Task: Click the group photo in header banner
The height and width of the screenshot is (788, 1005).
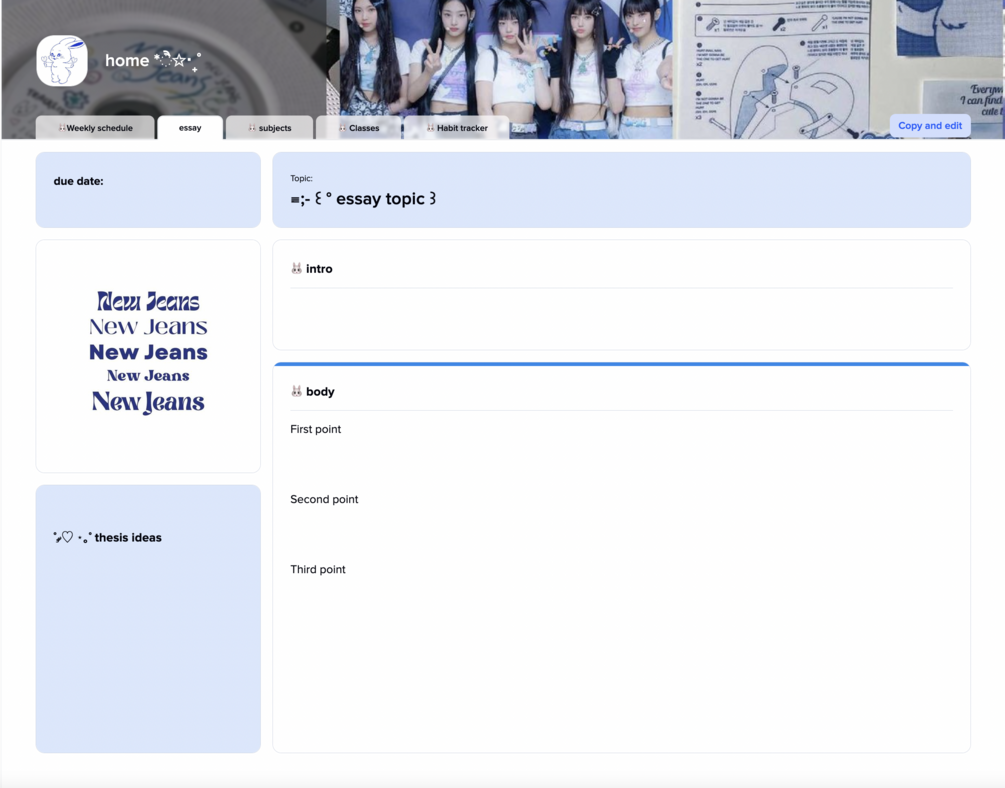Action: point(506,69)
